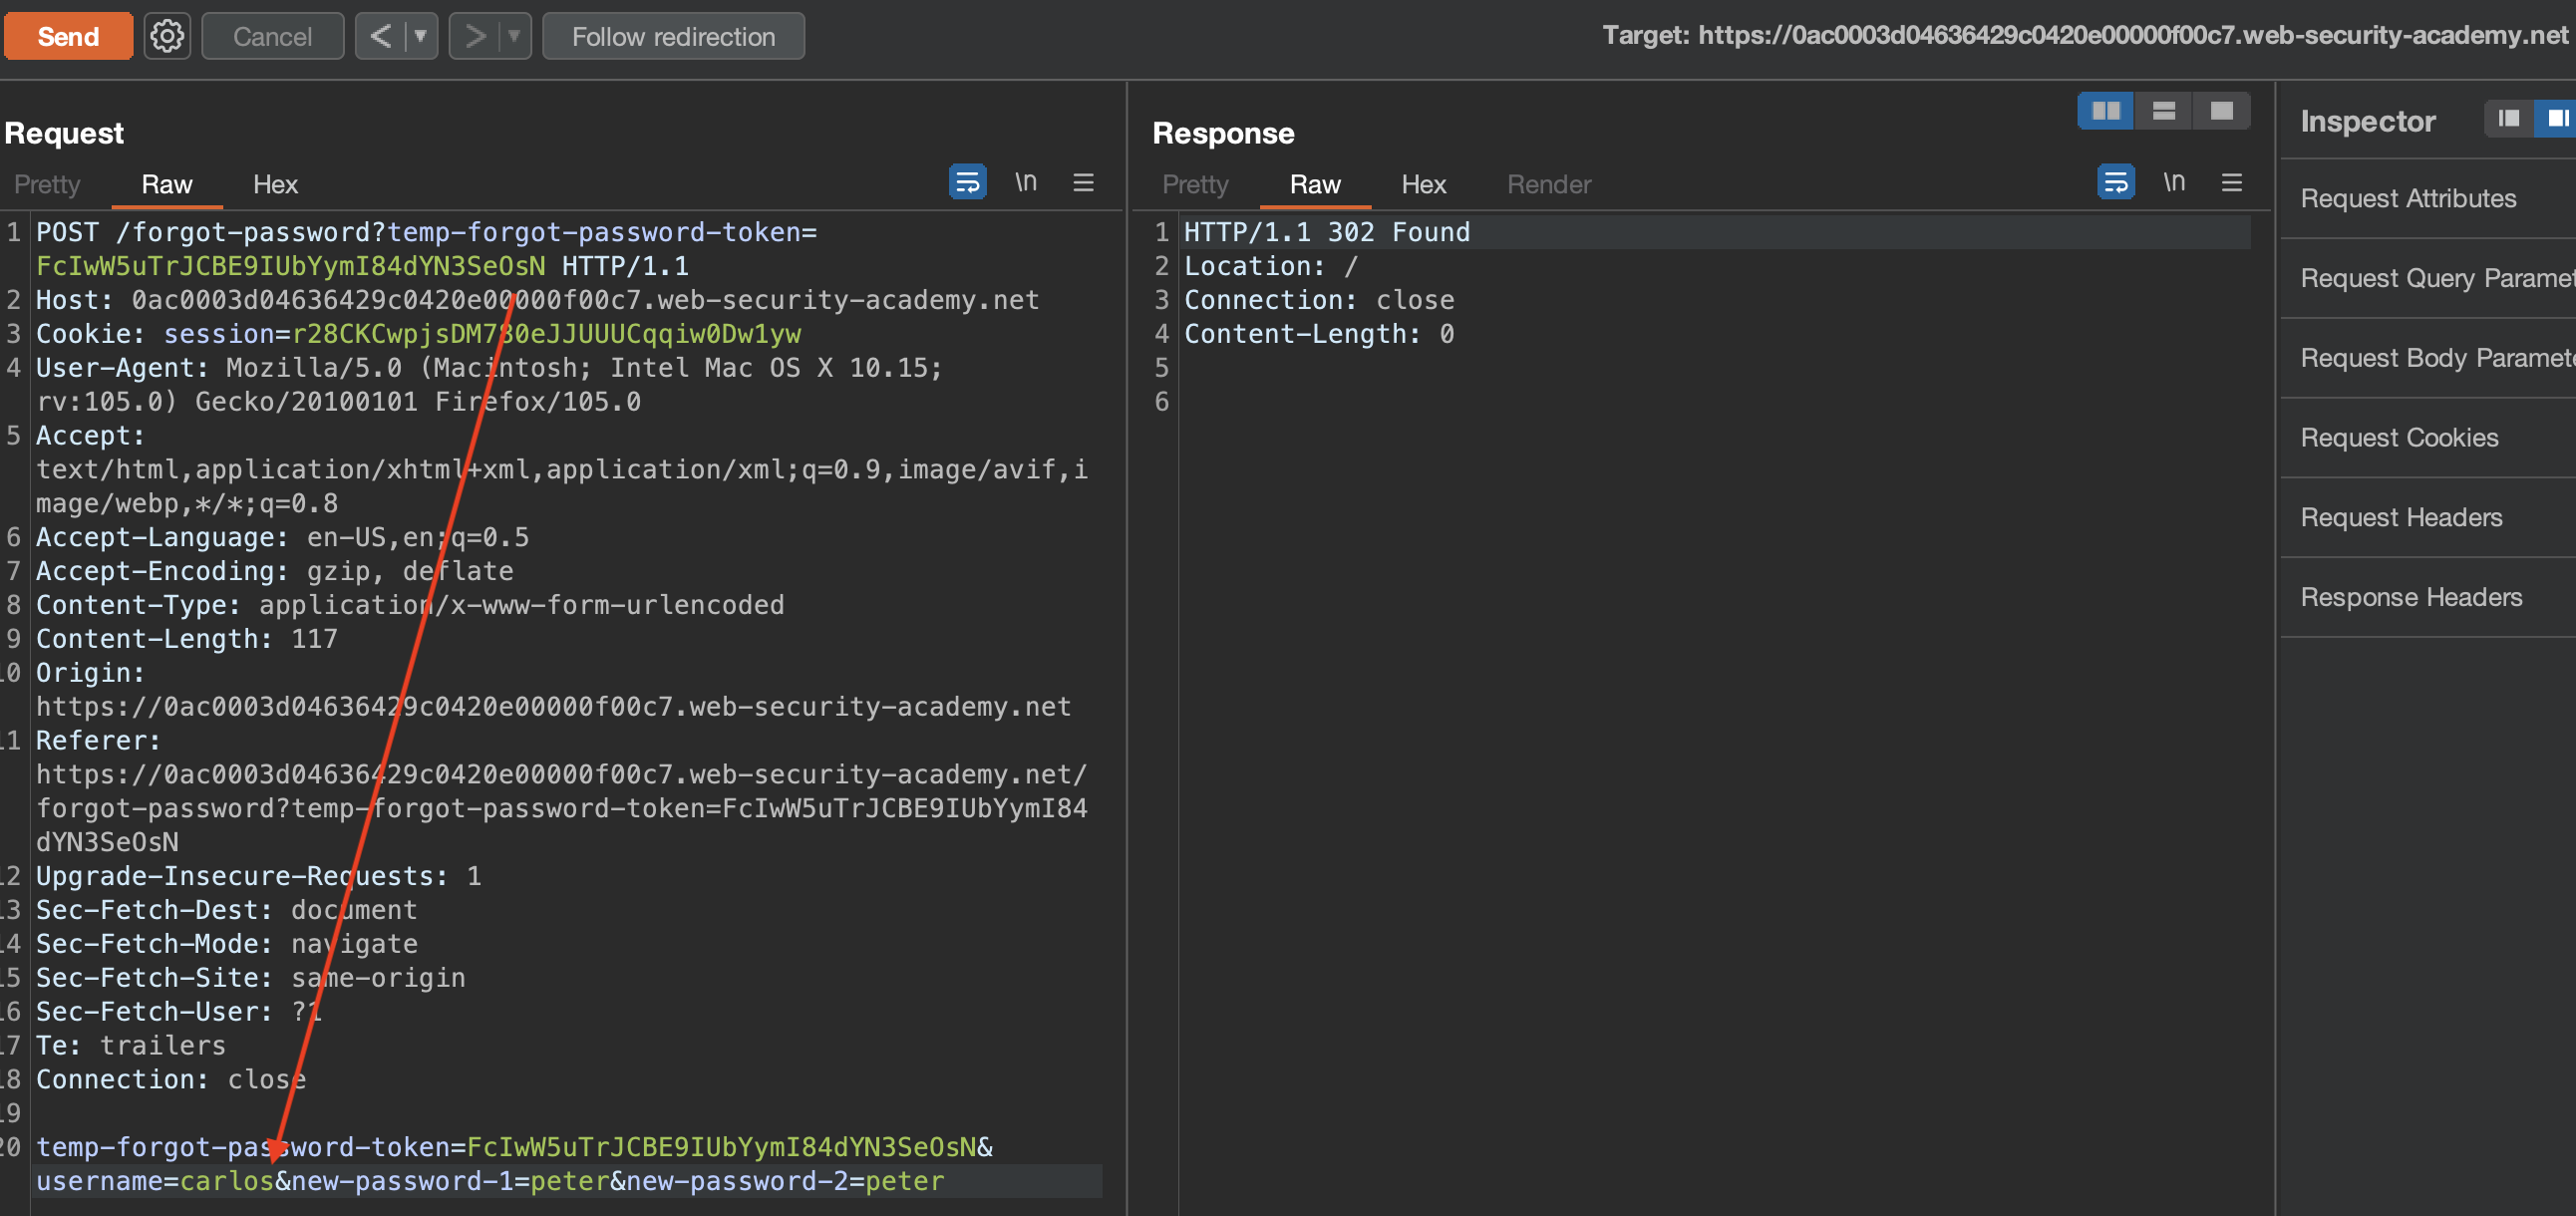Open the forward-history dropdown arrow
The height and width of the screenshot is (1216, 2576).
(514, 37)
